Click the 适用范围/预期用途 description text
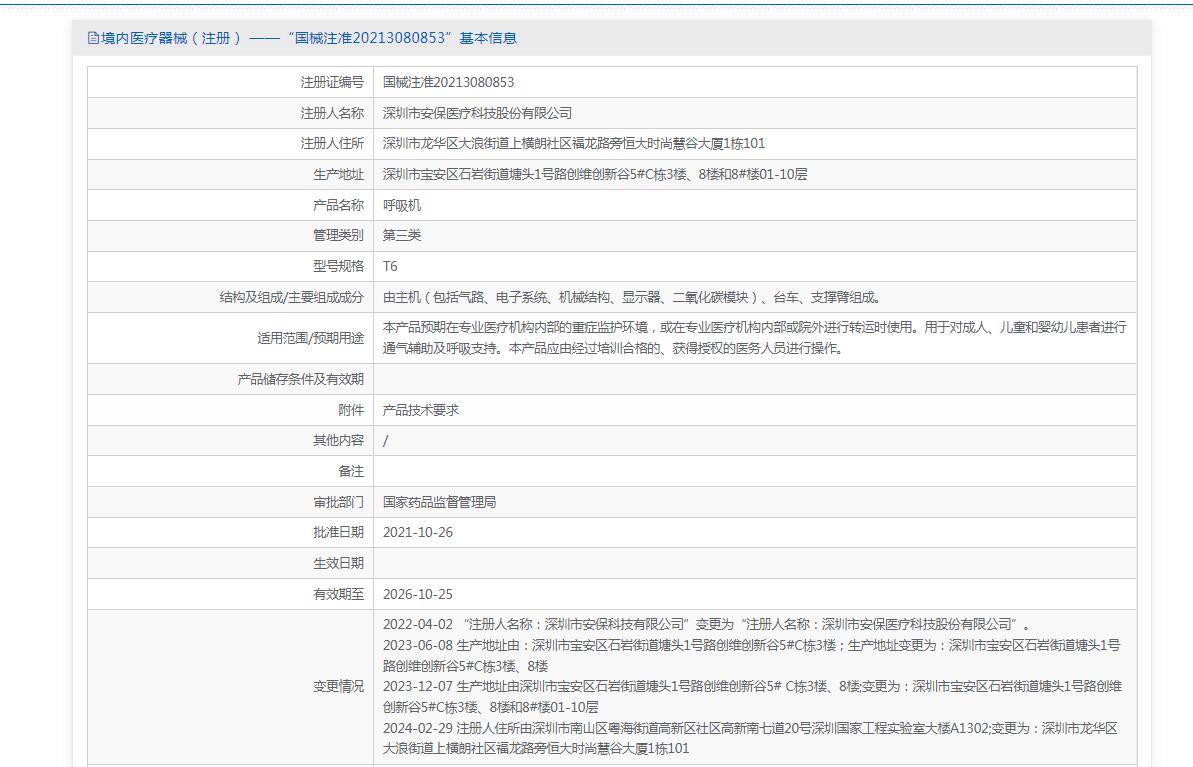This screenshot has width=1193, height=767. click(x=754, y=338)
